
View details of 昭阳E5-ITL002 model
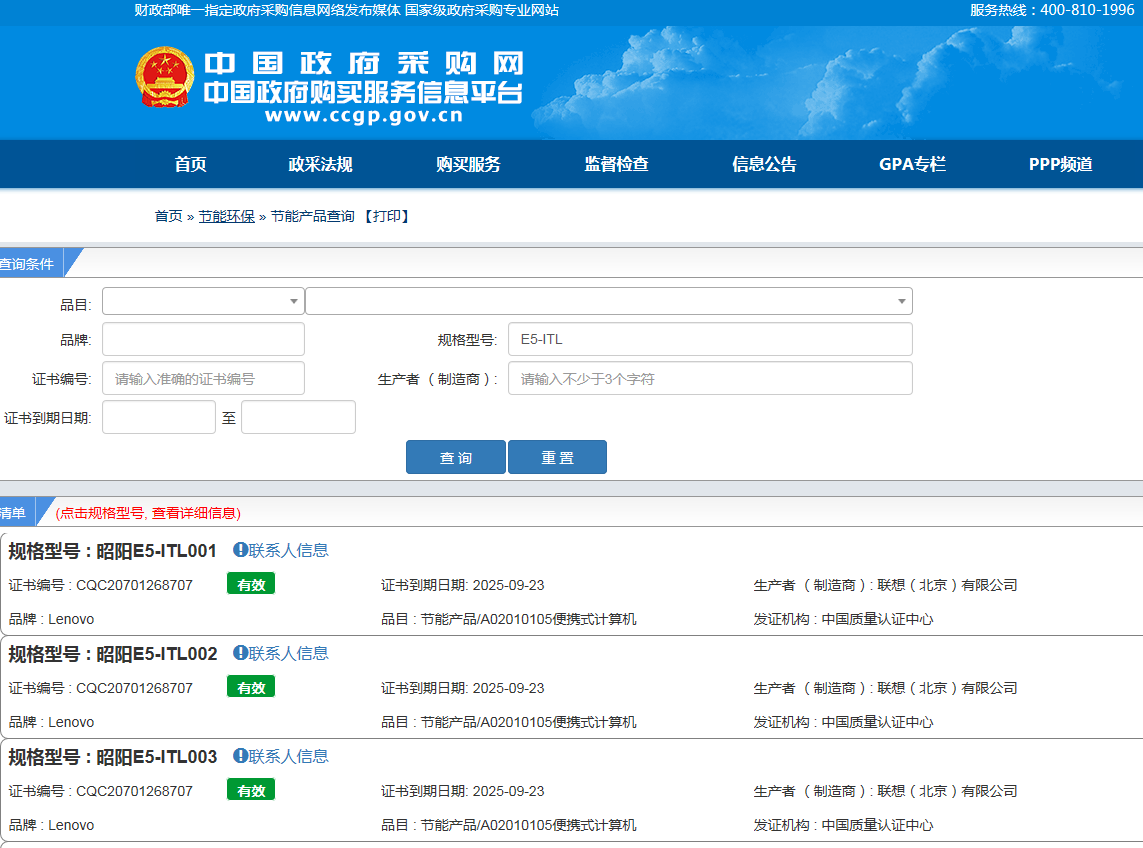coord(157,654)
